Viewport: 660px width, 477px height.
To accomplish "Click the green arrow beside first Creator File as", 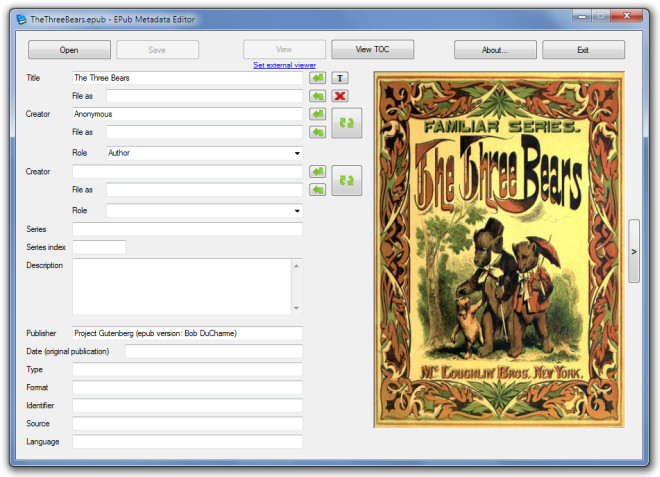I will 318,132.
